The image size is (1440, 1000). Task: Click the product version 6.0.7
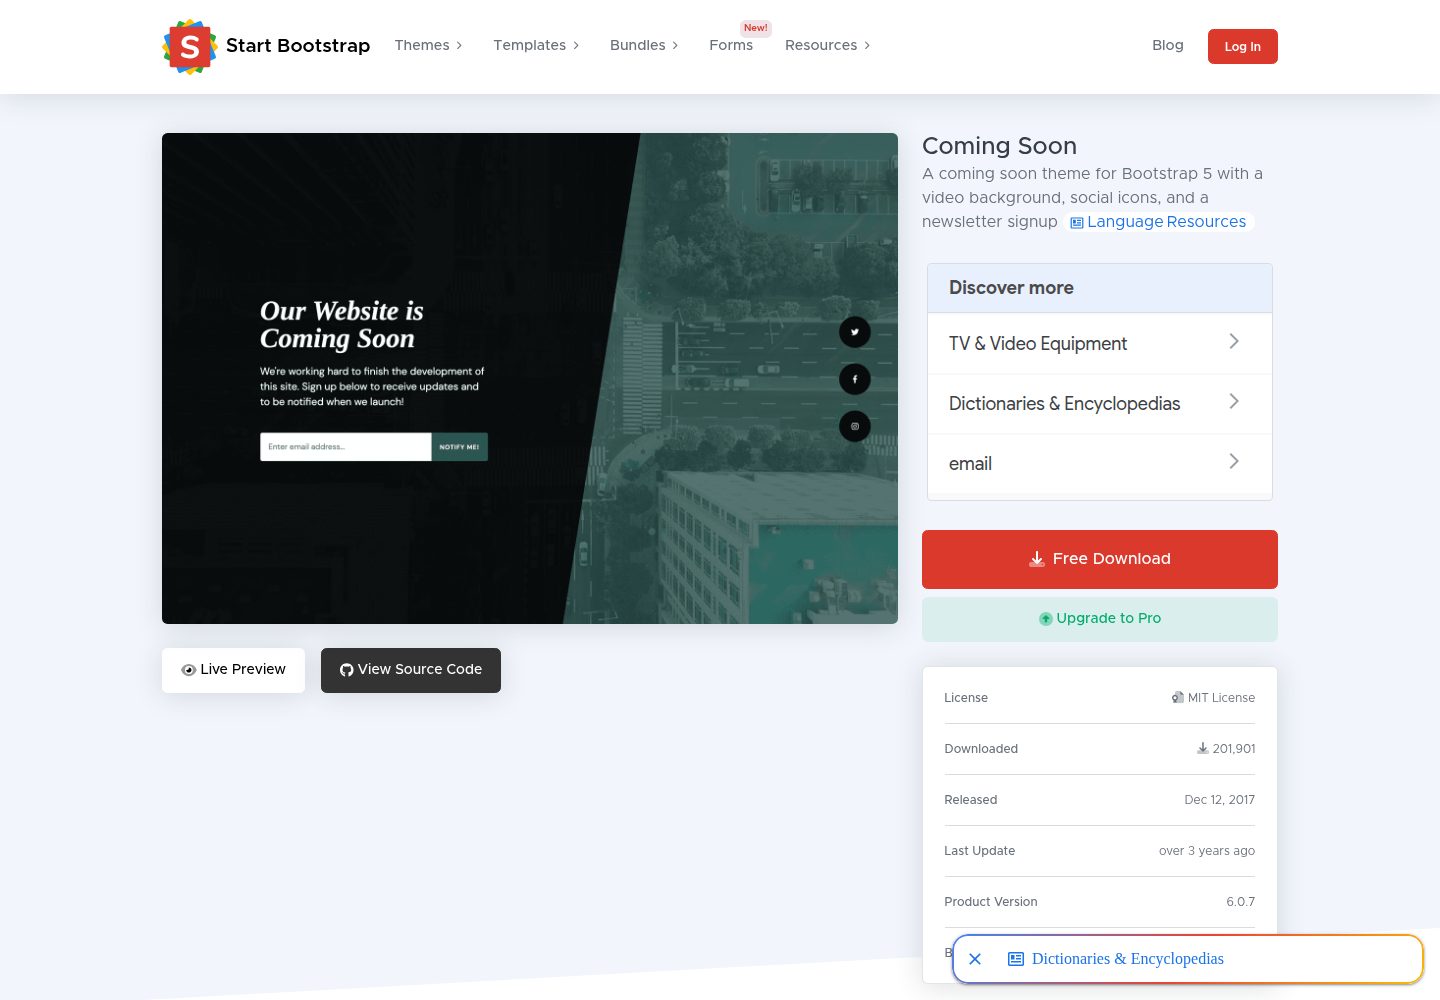pos(1240,902)
